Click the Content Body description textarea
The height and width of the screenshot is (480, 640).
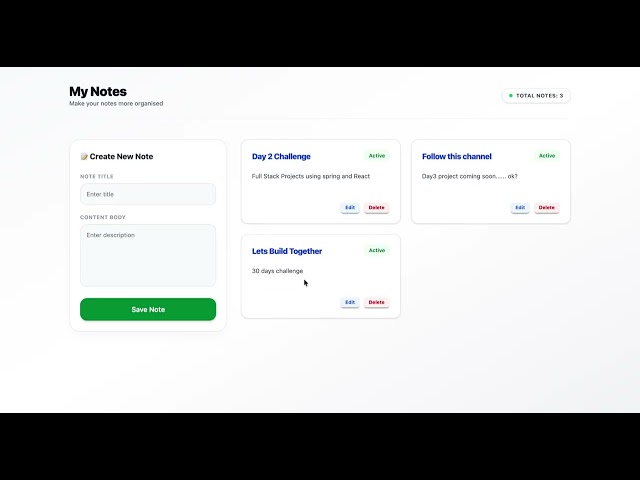pos(148,255)
